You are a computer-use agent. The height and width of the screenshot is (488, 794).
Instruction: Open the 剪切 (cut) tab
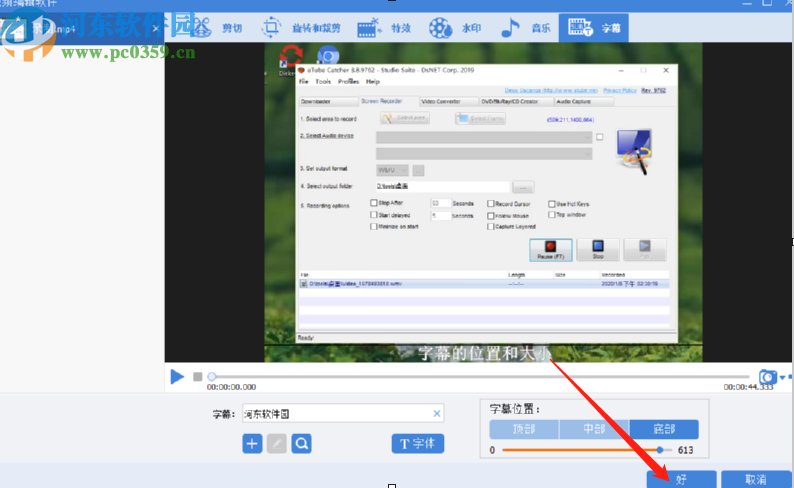pyautogui.click(x=218, y=28)
